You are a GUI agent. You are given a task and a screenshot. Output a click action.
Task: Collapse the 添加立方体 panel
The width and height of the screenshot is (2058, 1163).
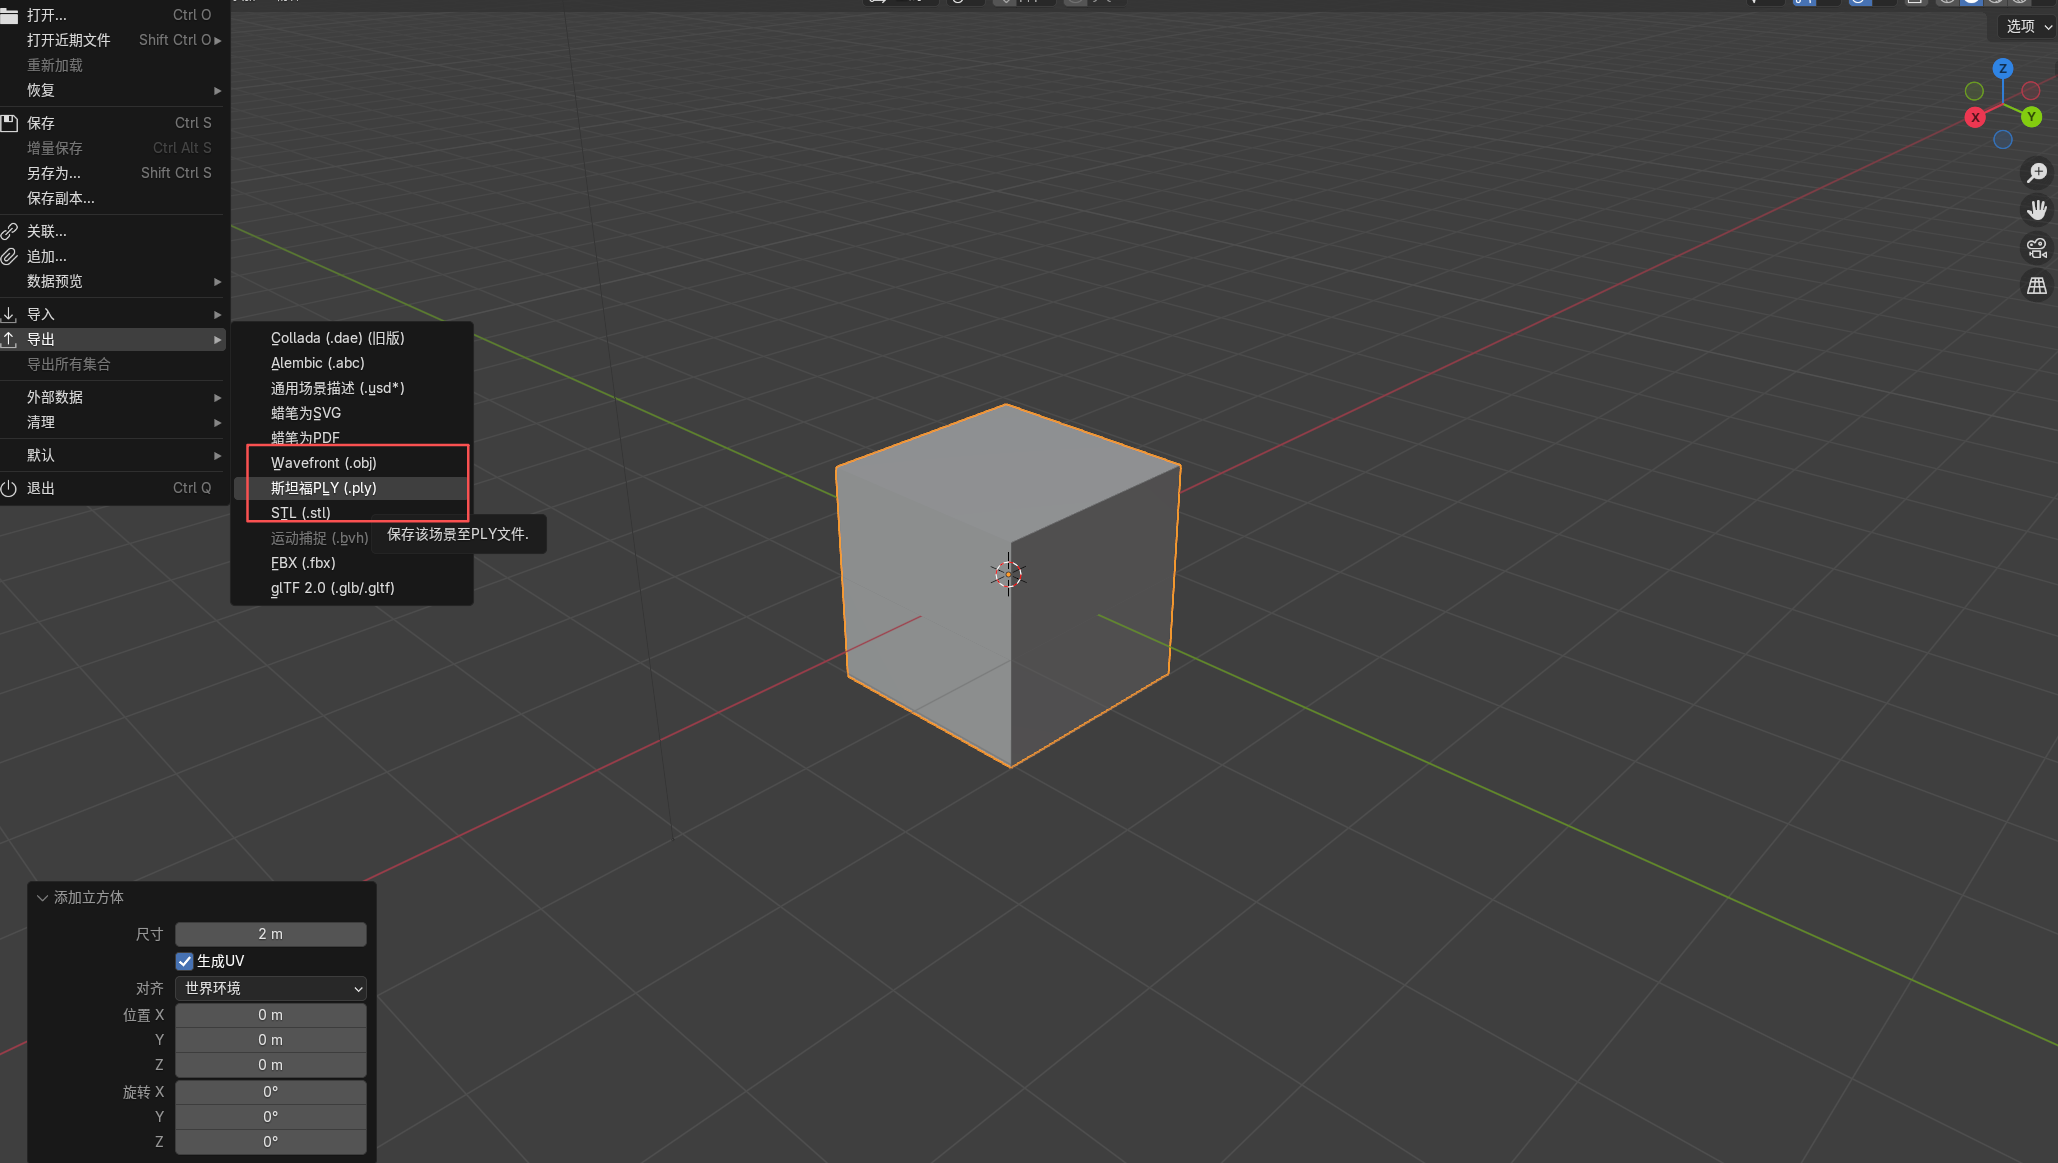click(43, 898)
